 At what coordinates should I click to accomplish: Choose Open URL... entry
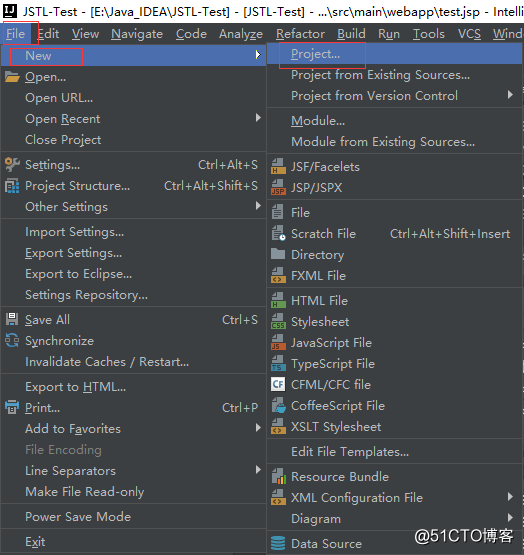(133, 98)
